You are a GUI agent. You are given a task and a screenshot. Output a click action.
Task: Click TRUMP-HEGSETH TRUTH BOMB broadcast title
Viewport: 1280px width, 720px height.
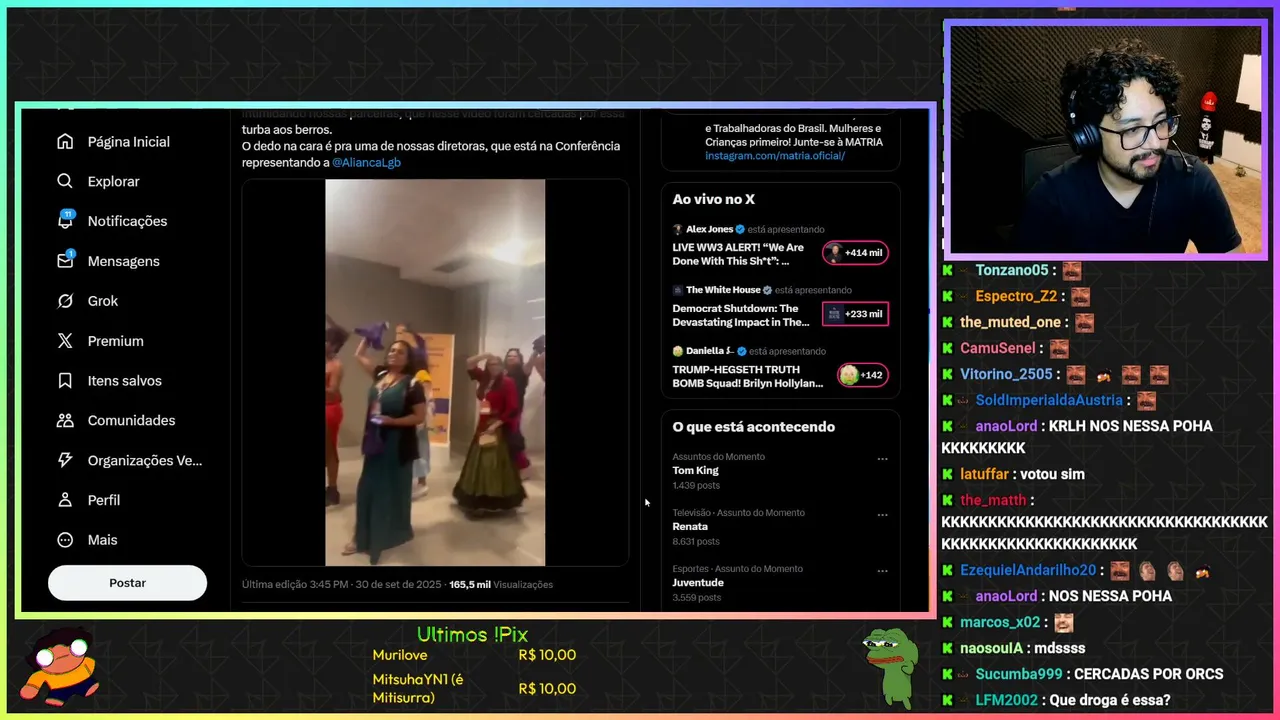tap(748, 376)
